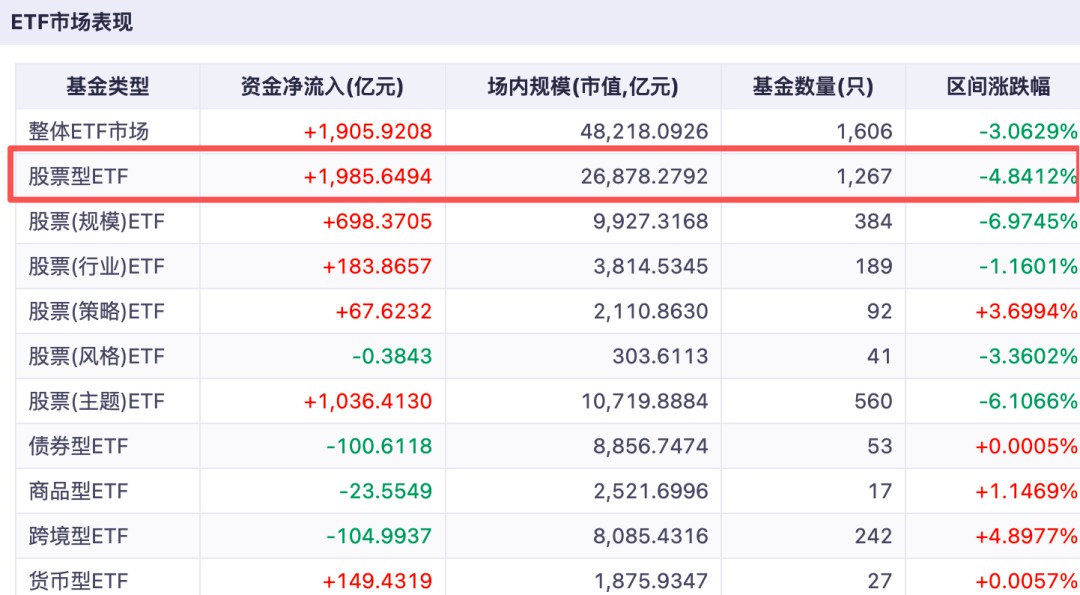Viewport: 1080px width, 595px height.
Task: Sort by 资金净流入(亿元) column header
Action: point(322,87)
